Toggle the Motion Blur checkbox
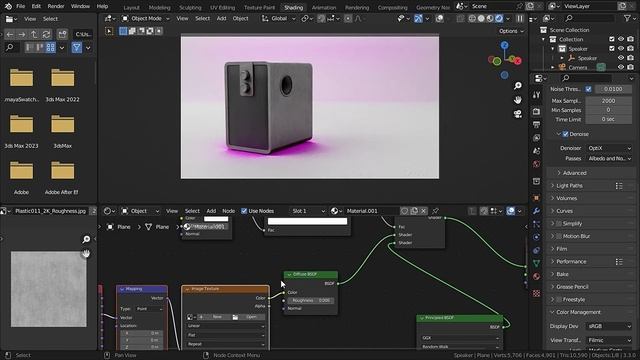640x360 pixels. tap(559, 236)
